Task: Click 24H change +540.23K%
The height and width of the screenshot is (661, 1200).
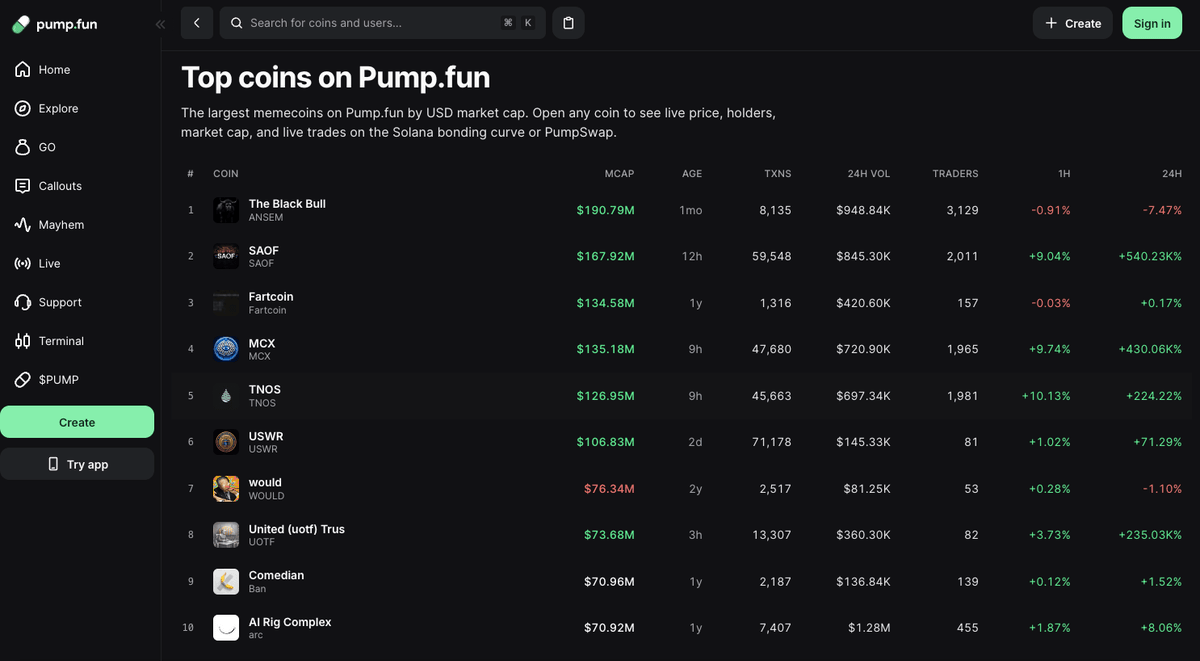Action: click(1150, 256)
